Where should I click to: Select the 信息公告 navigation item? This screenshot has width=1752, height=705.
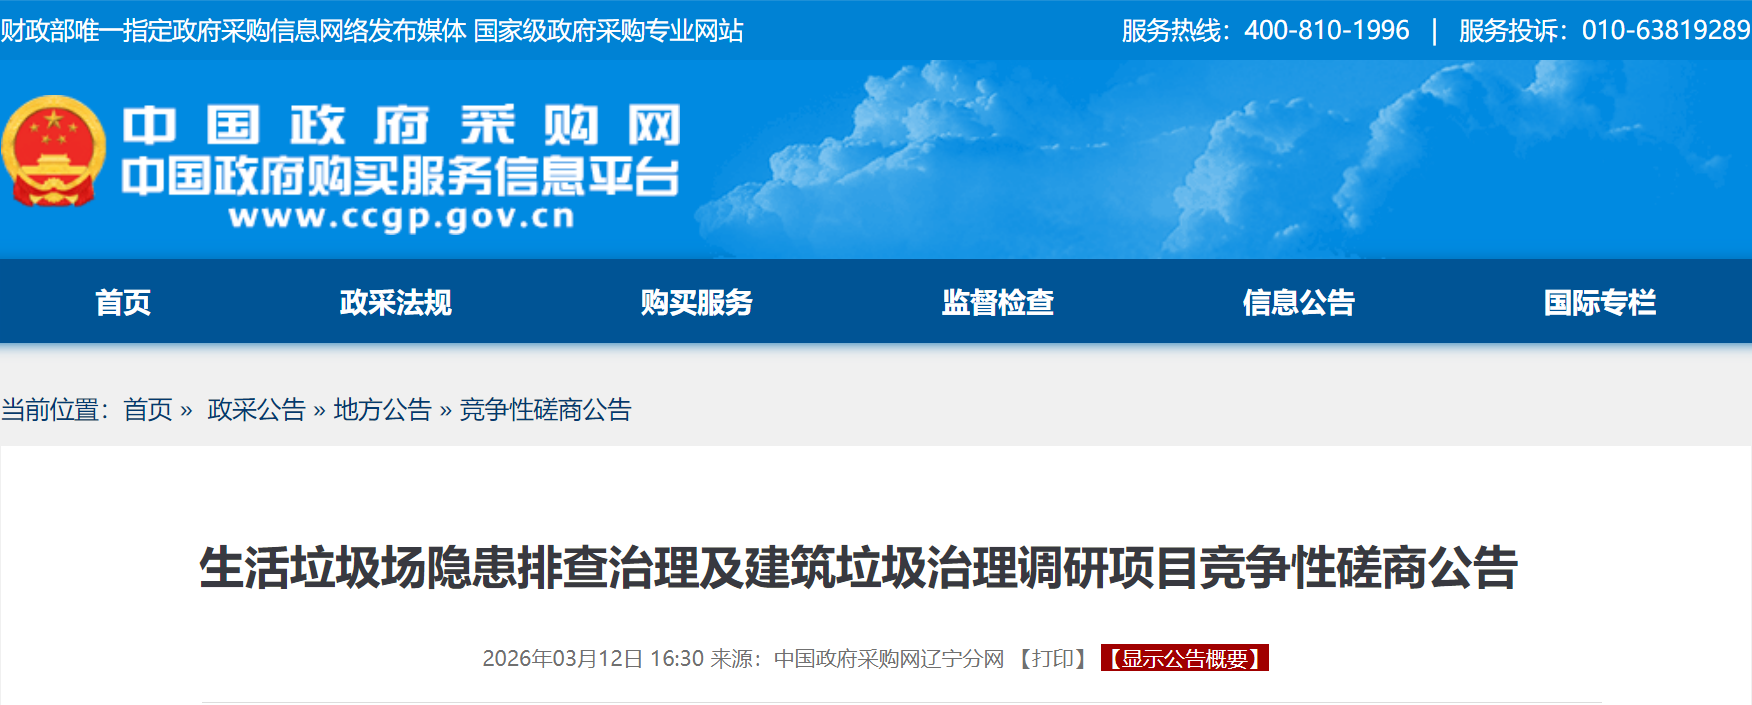click(1299, 302)
